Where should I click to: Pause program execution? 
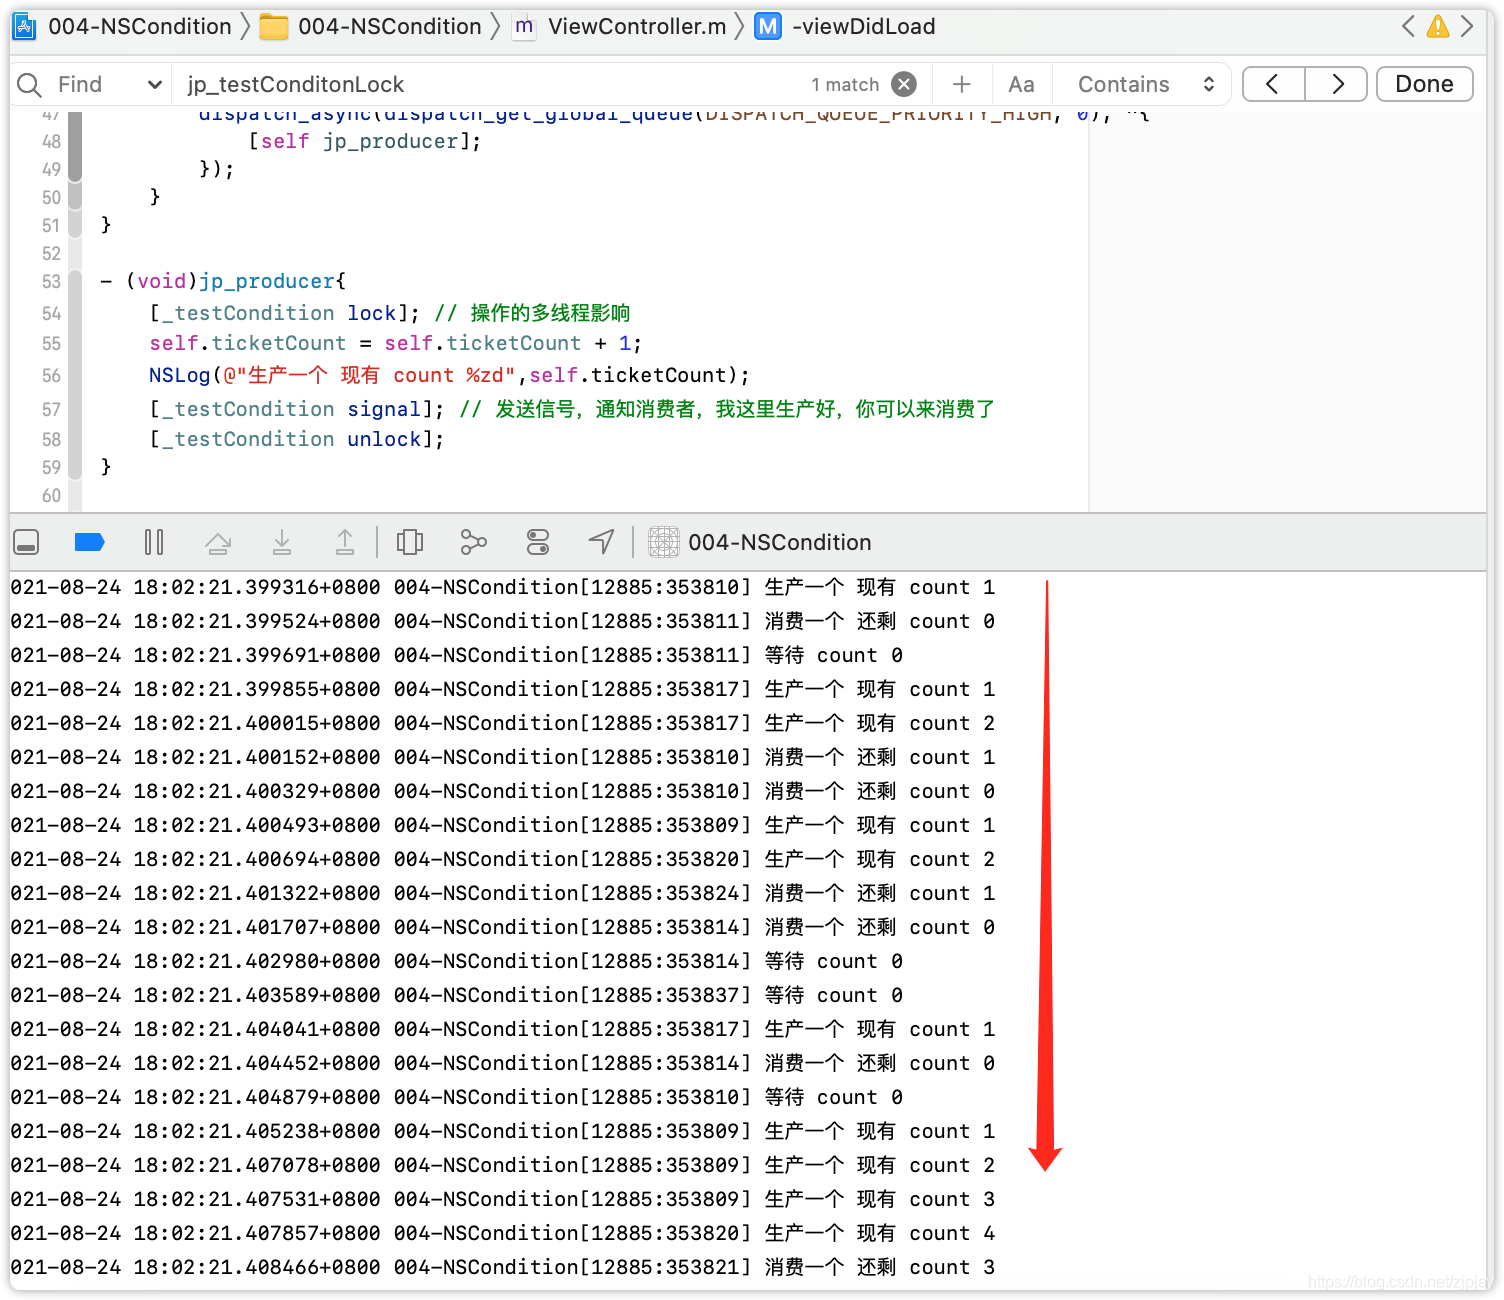point(154,542)
